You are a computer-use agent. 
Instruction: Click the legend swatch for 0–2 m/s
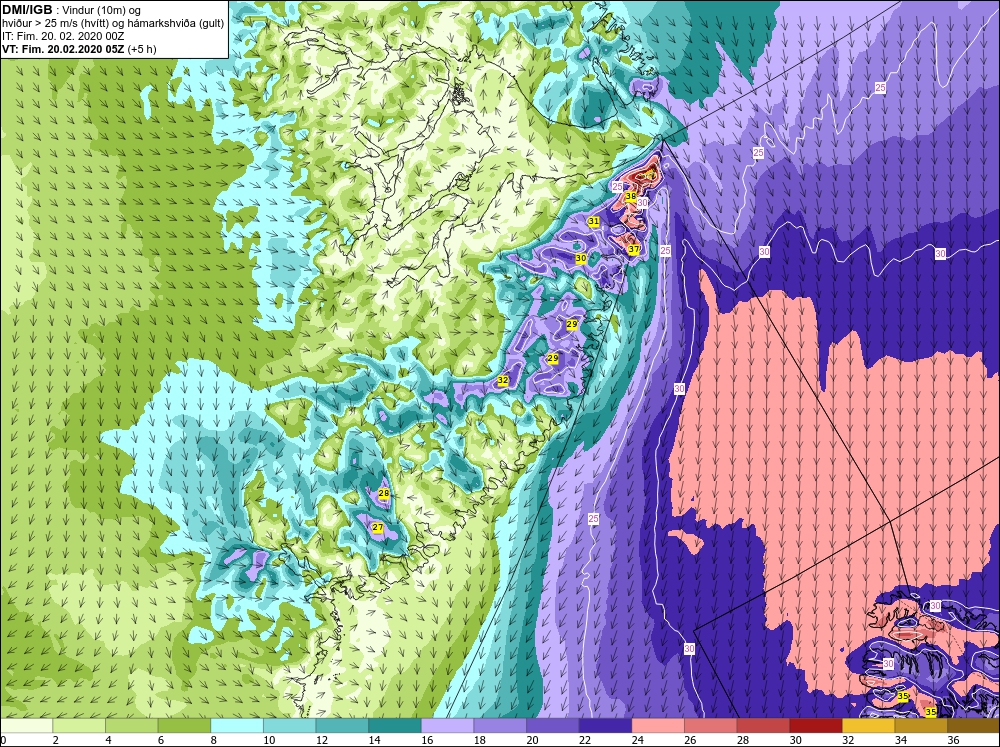click(26, 725)
